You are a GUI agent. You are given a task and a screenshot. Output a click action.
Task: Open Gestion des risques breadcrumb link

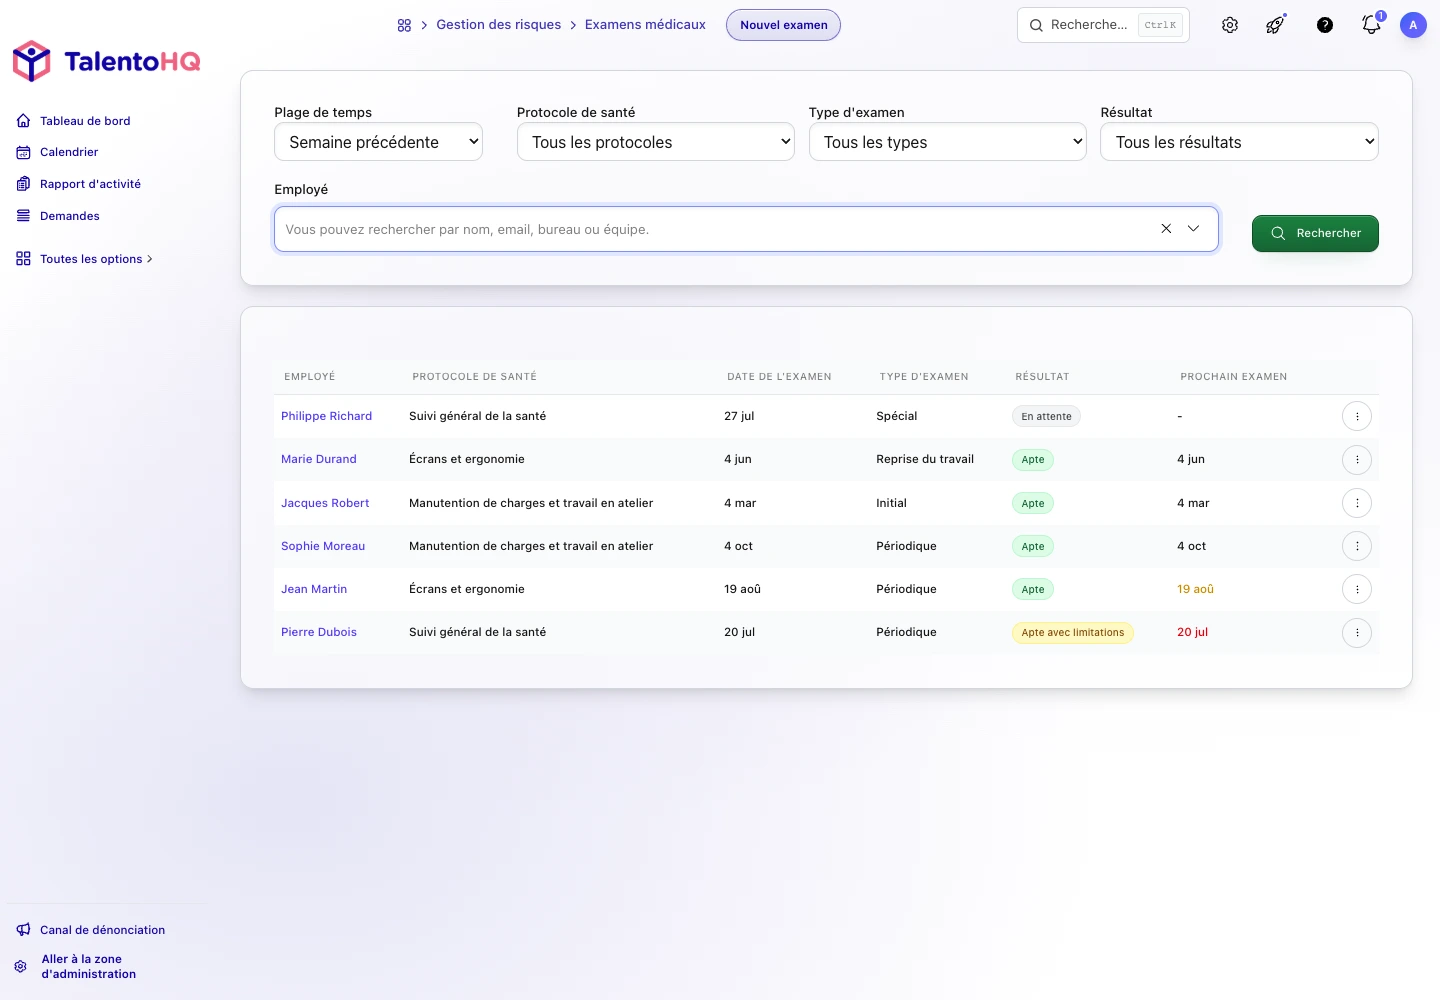point(499,25)
